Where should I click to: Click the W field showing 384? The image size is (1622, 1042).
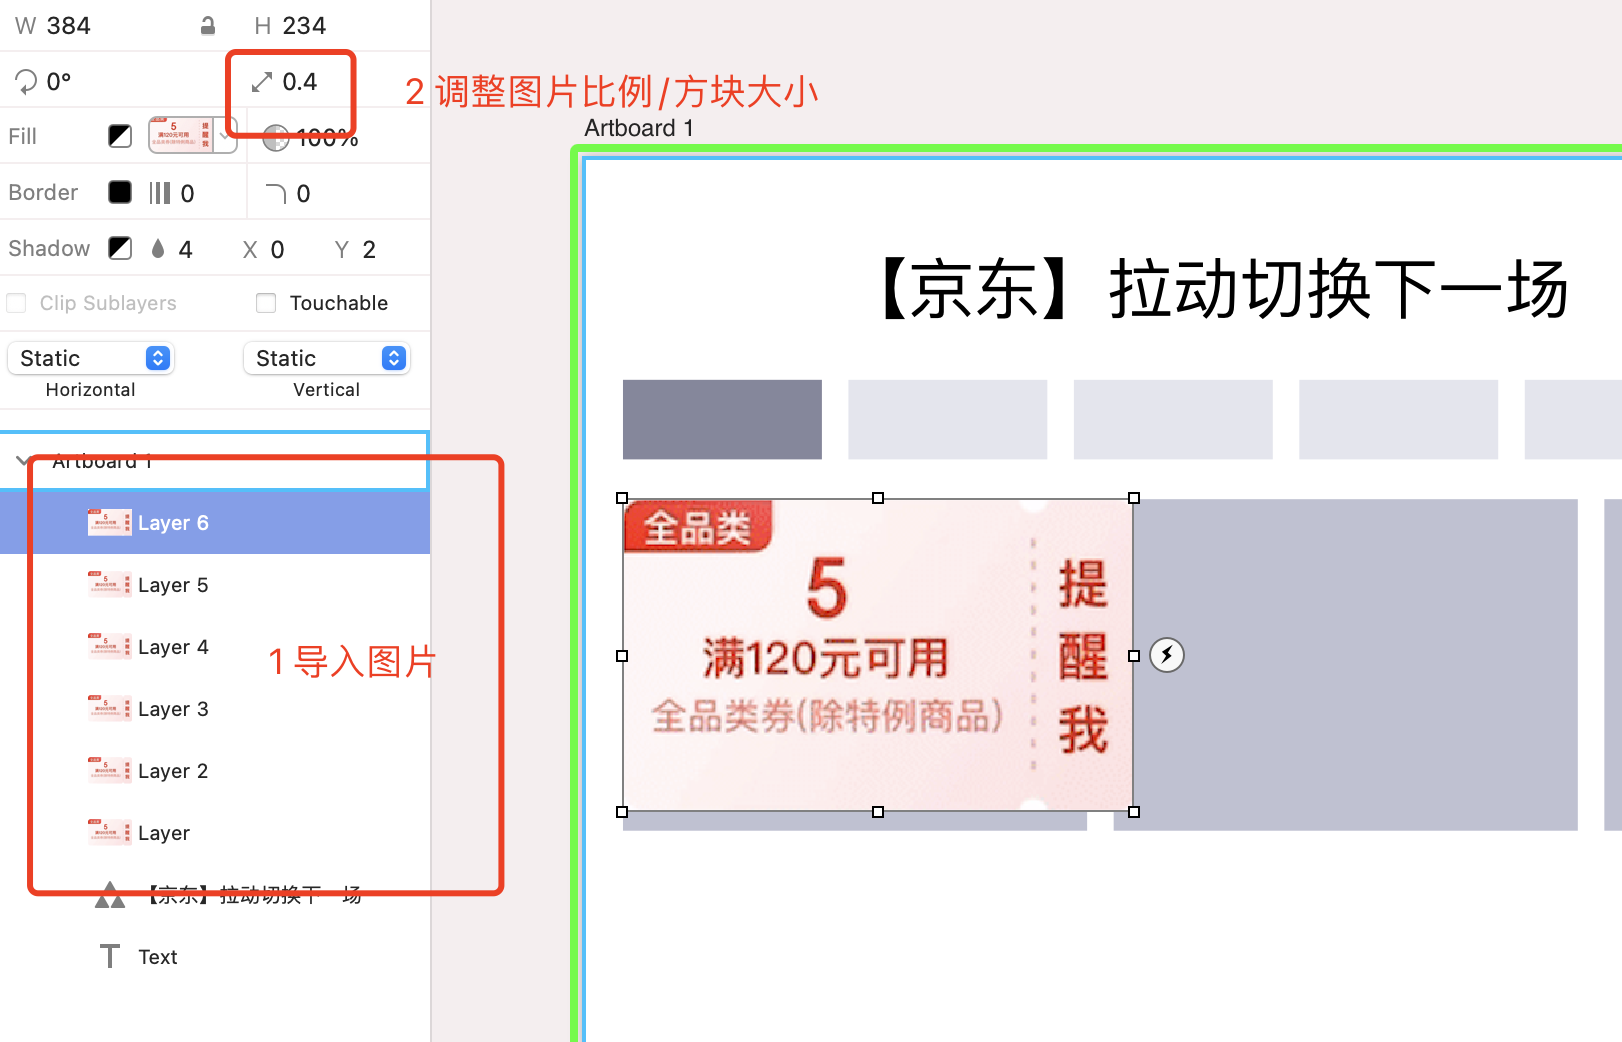(x=68, y=26)
